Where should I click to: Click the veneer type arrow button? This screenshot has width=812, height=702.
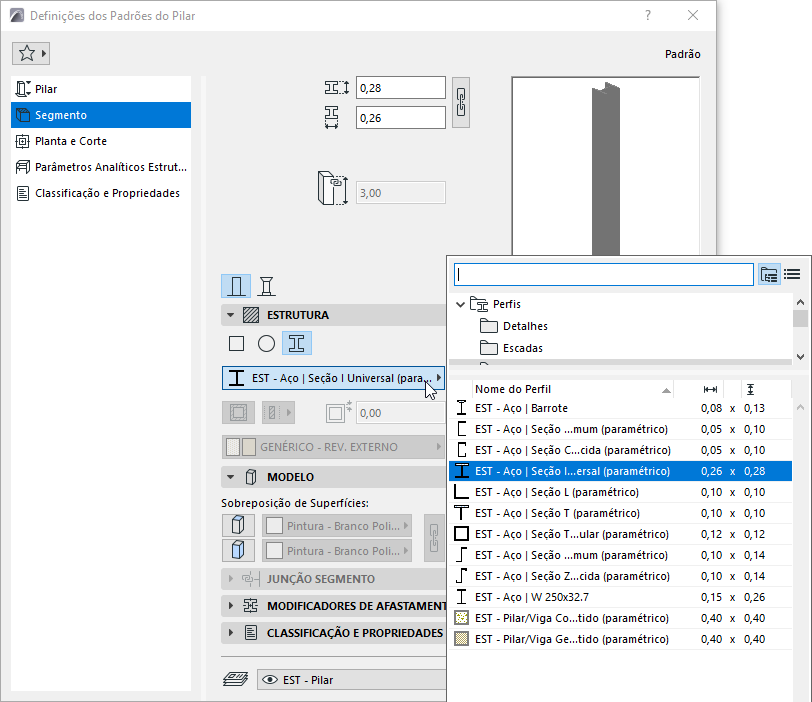[278, 413]
